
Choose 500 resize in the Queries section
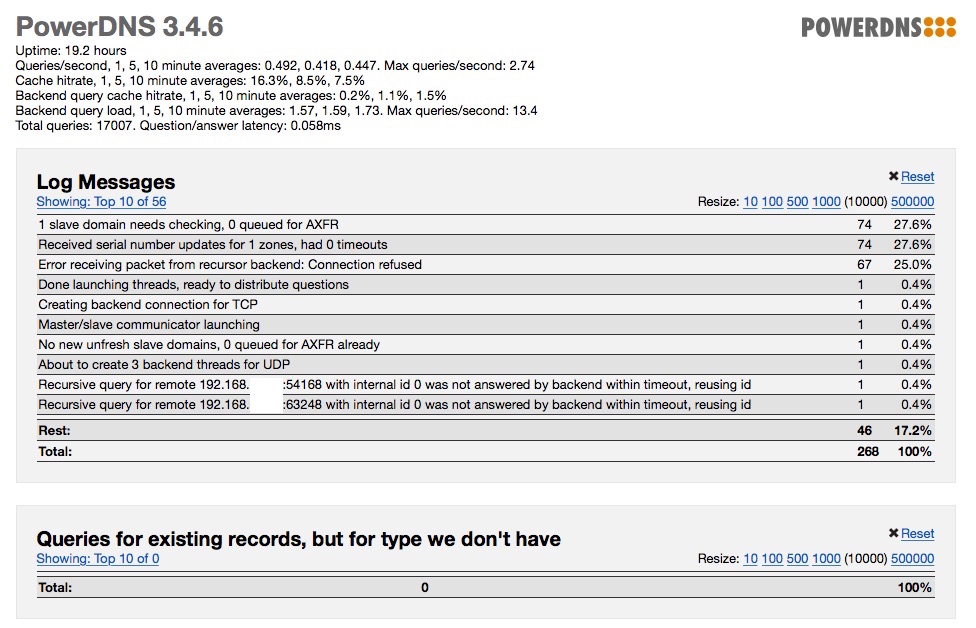click(x=797, y=559)
